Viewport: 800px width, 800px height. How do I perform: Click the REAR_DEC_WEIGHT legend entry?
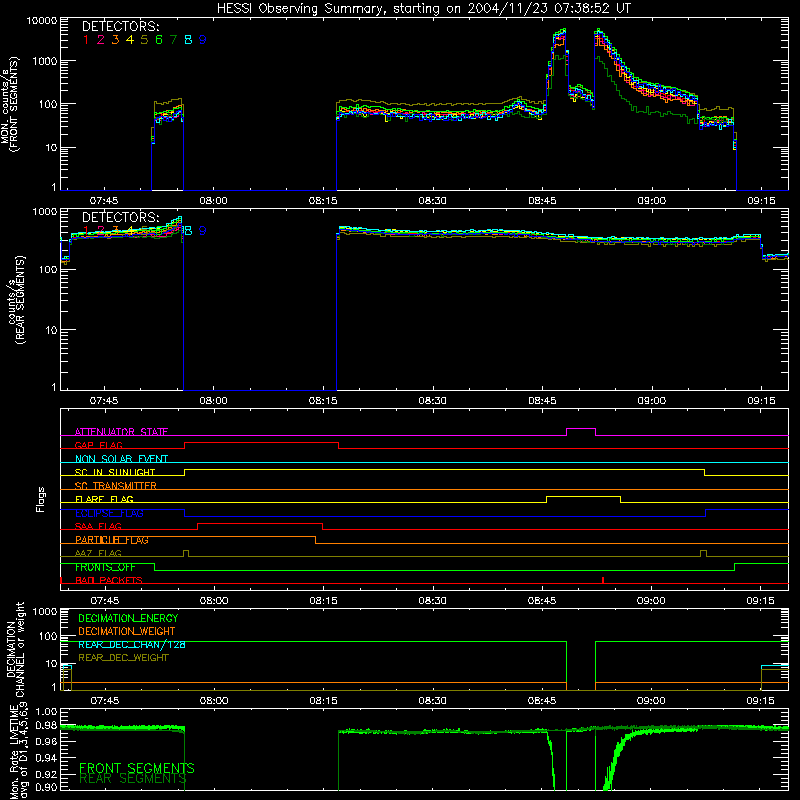(123, 658)
